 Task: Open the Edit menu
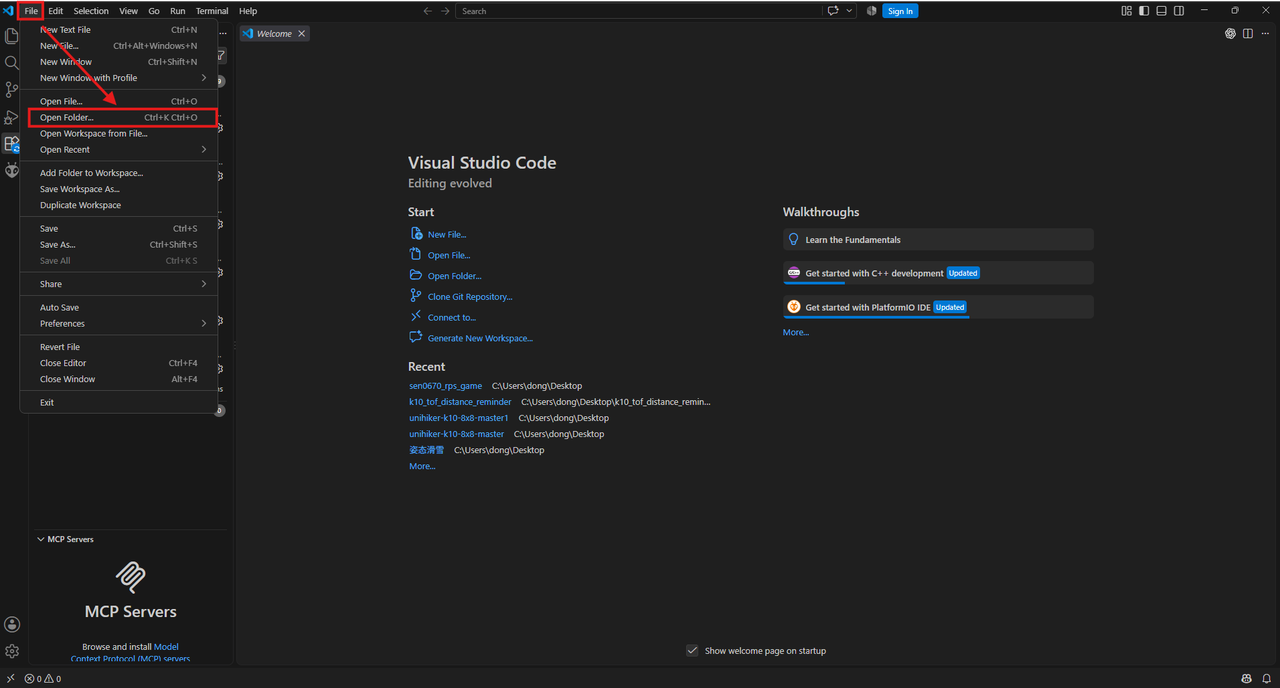[x=56, y=11]
